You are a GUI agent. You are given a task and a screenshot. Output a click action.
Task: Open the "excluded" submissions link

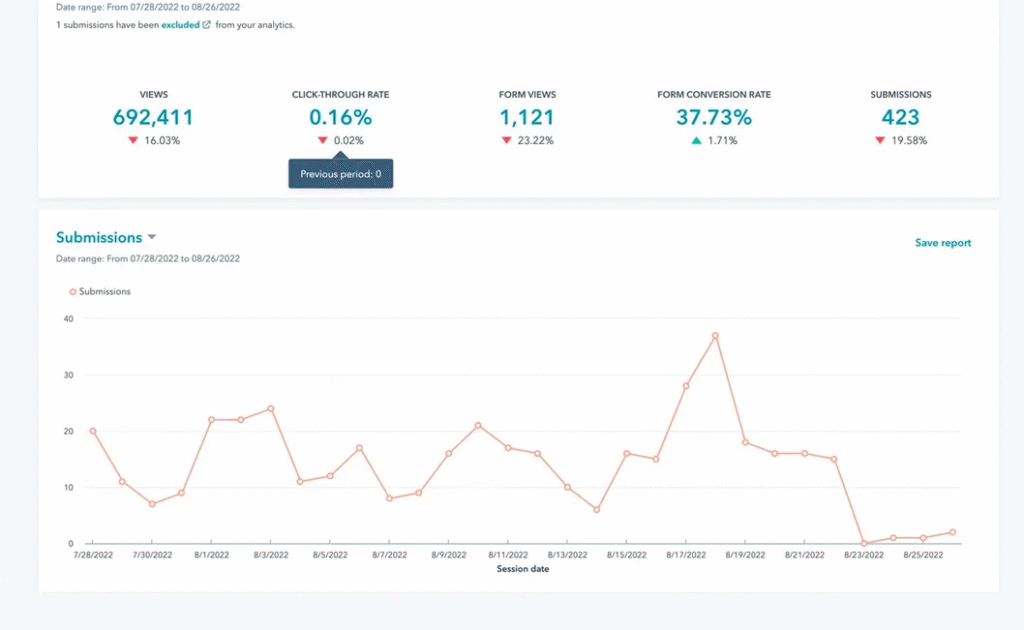tap(180, 24)
